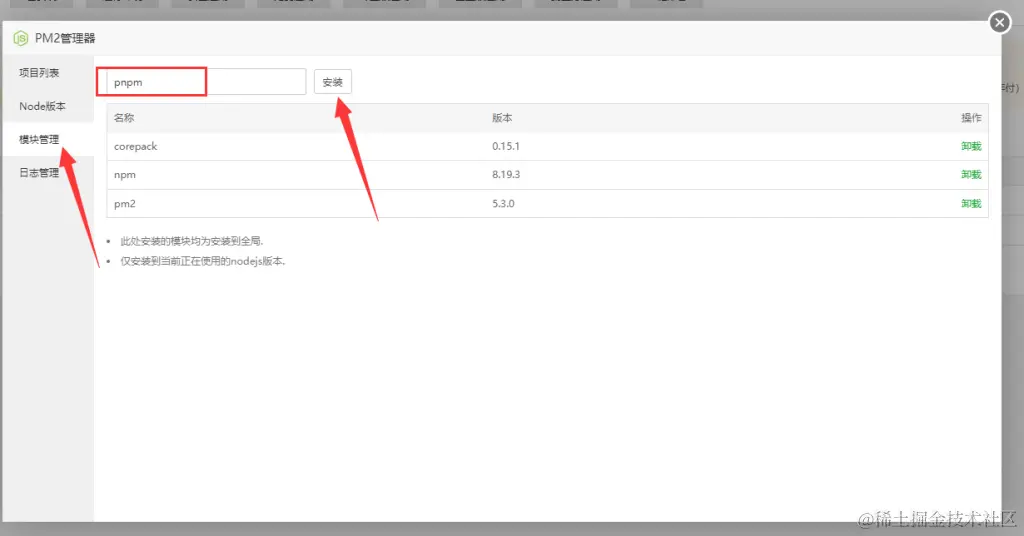The height and width of the screenshot is (536, 1024).
Task: Switch to the Node版本 tab
Action: (x=42, y=106)
